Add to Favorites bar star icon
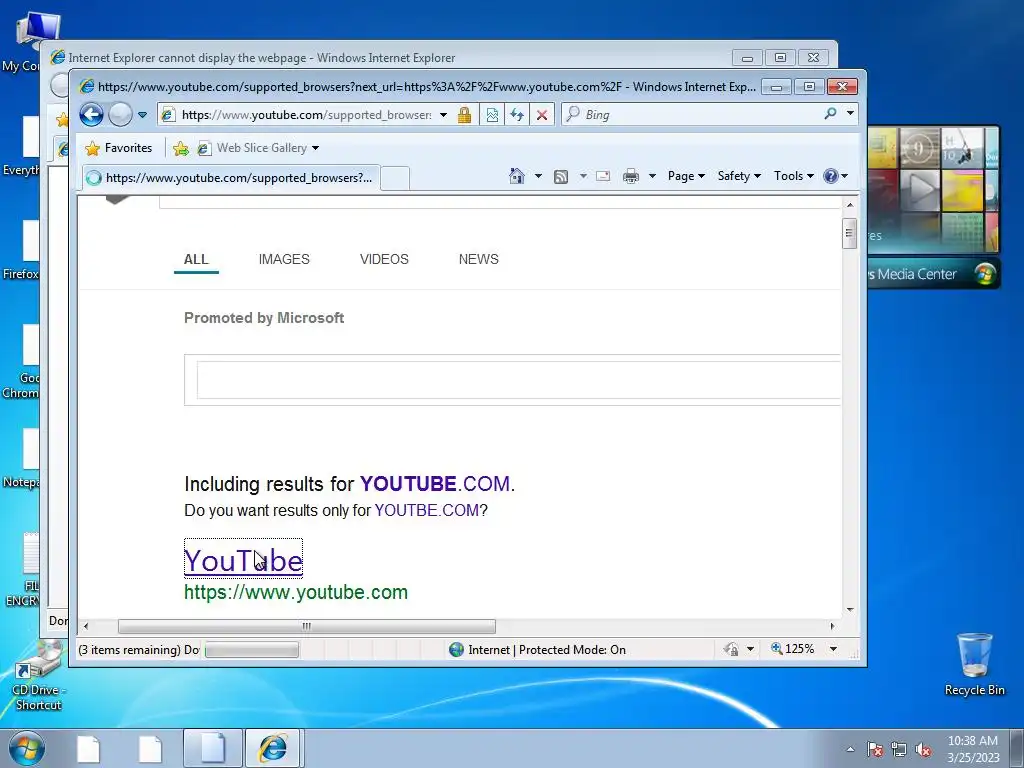The height and width of the screenshot is (768, 1024). pos(181,149)
